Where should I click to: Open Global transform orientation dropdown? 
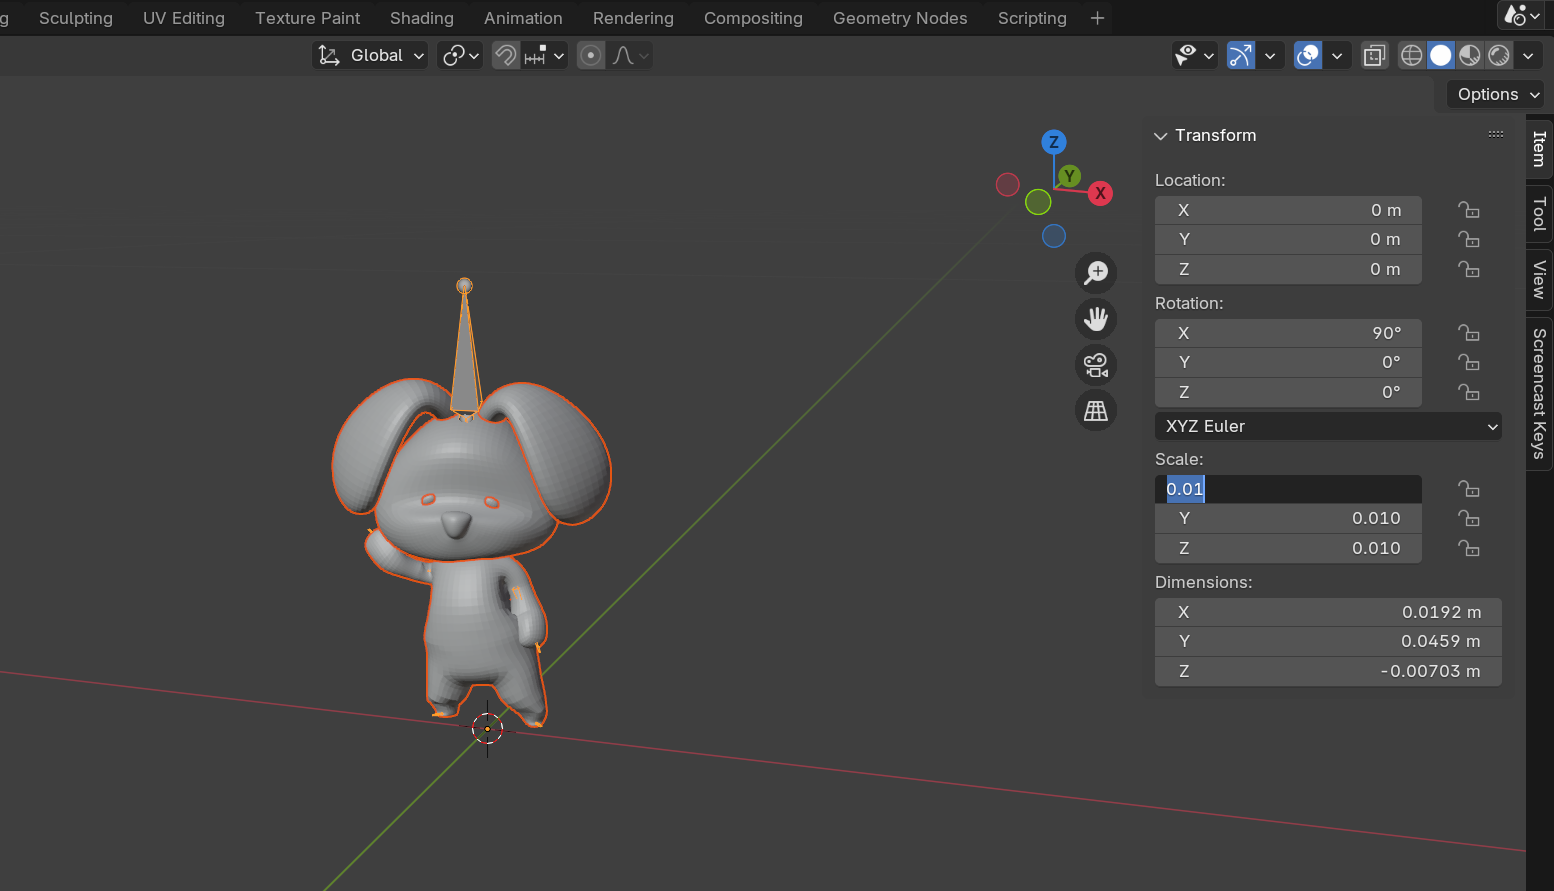click(x=370, y=56)
